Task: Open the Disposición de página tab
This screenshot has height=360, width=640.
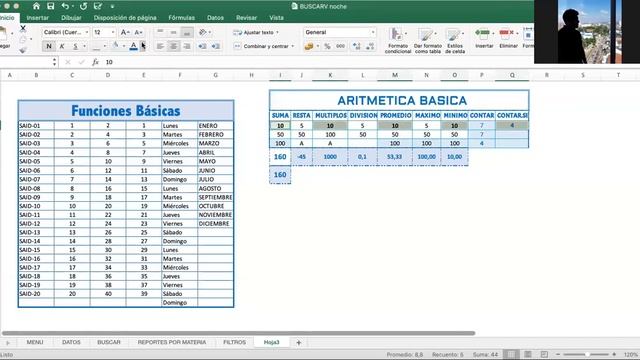Action: [125, 18]
